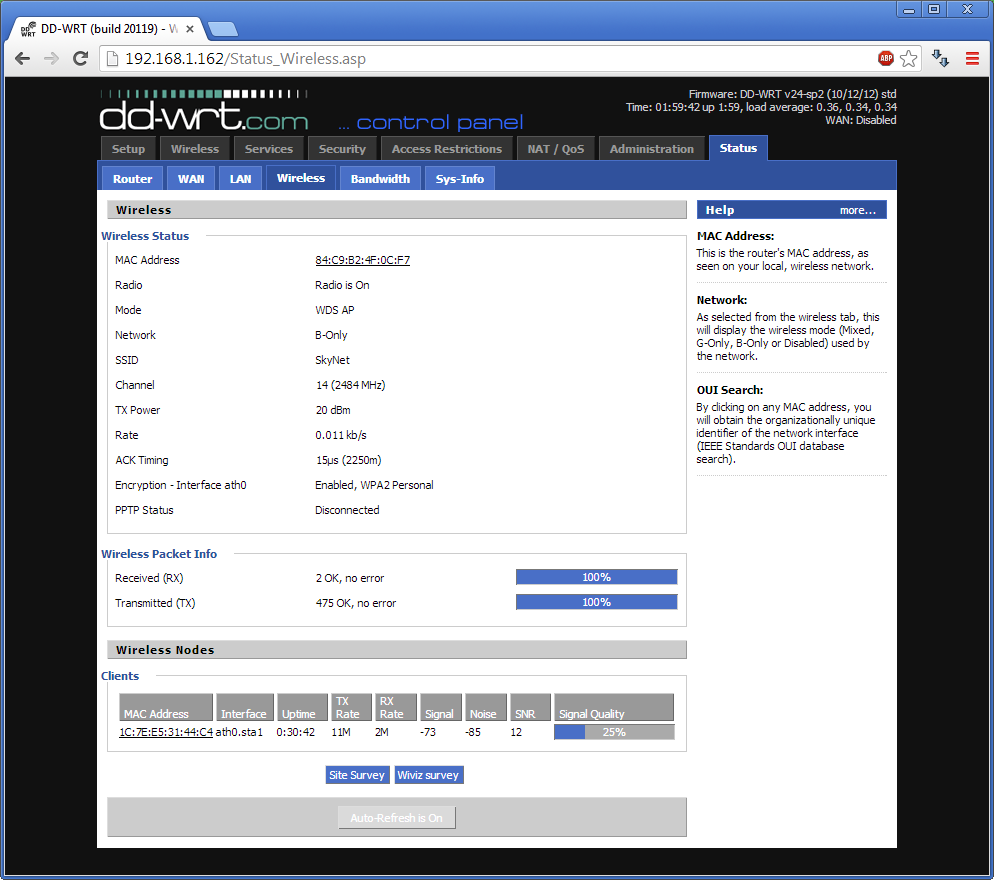Click the Signal Quality column header
Screen dimensions: 994x880
tap(614, 707)
